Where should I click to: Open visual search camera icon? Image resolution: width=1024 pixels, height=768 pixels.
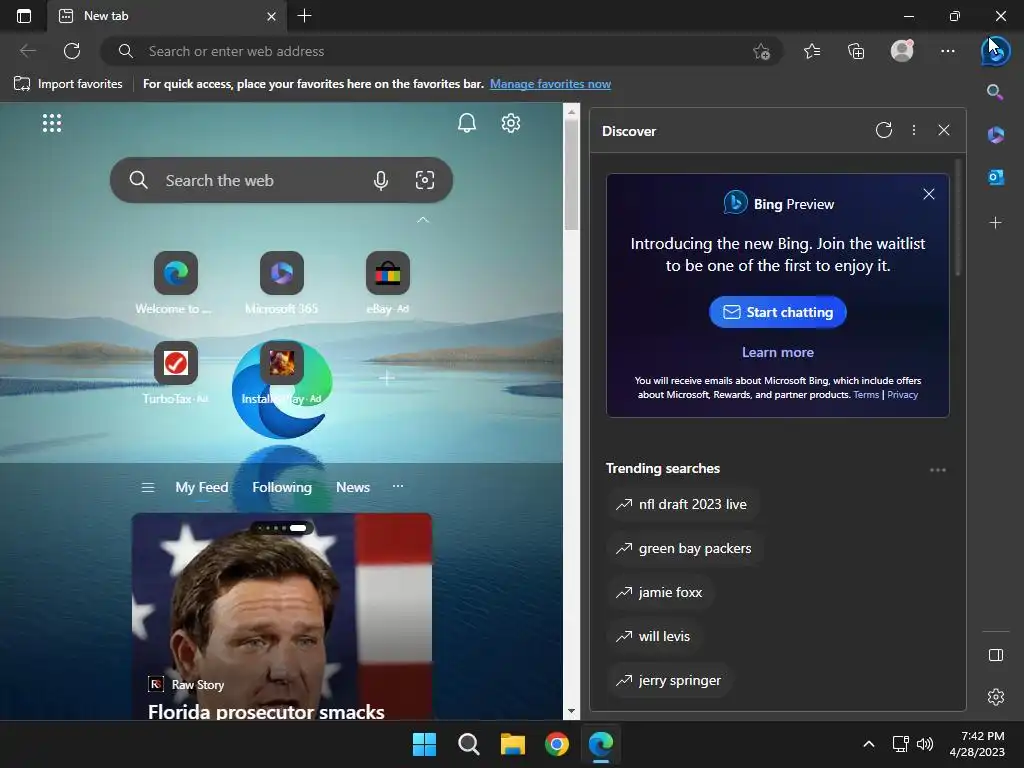(424, 180)
